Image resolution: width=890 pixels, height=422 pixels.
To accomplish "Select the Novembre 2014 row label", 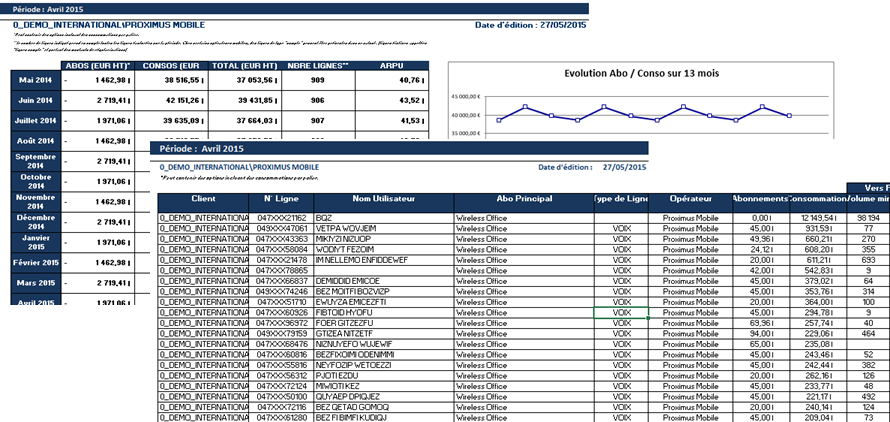I will point(35,202).
